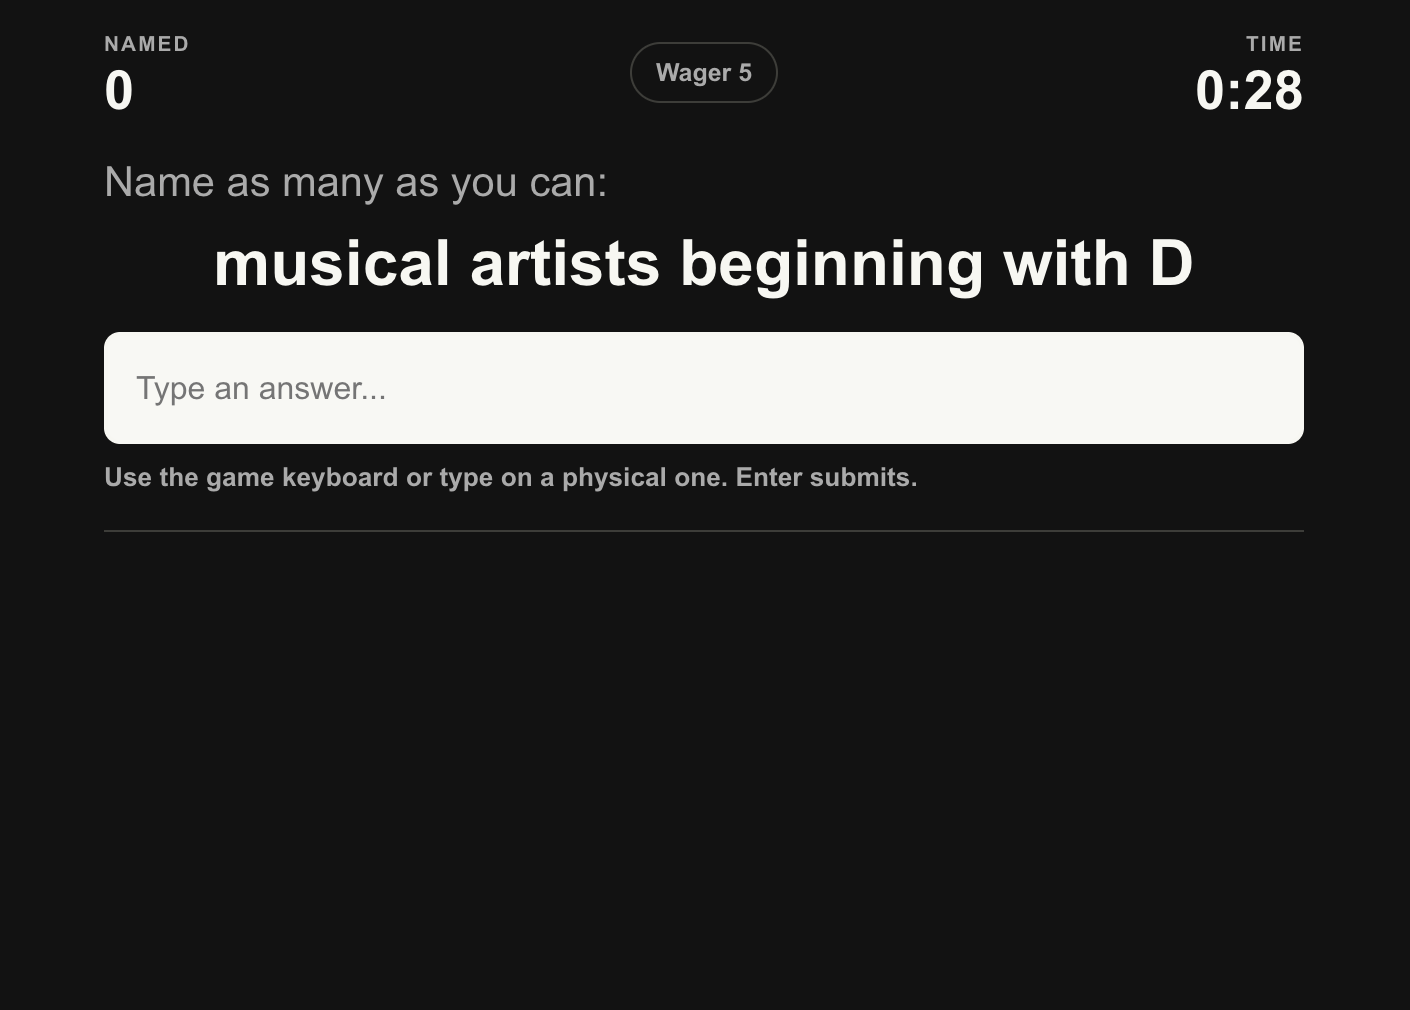The width and height of the screenshot is (1410, 1010).
Task: Click the word beginning in the category heading
Action: click(x=832, y=265)
